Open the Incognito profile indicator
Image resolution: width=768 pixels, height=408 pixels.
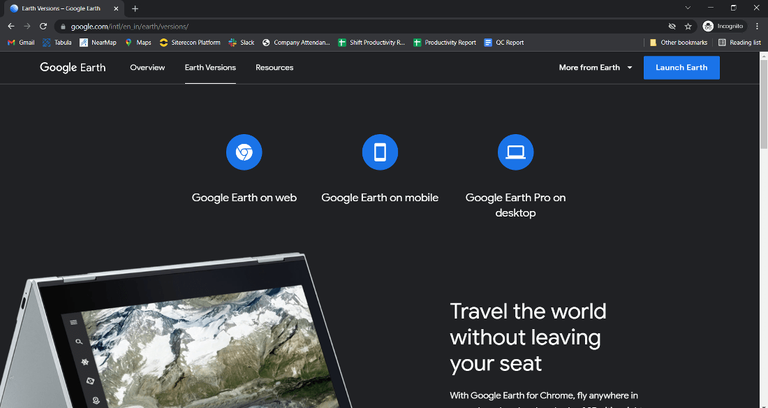[x=723, y=26]
